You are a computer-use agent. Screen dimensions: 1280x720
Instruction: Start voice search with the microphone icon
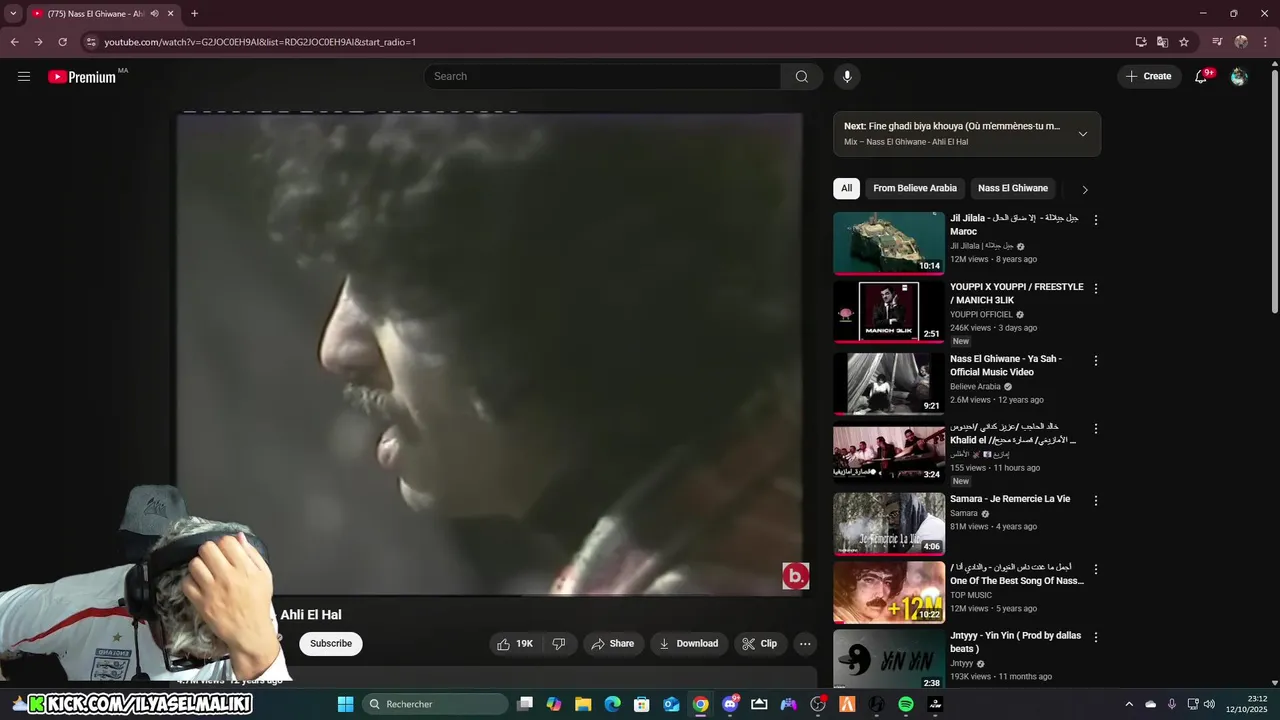[847, 76]
